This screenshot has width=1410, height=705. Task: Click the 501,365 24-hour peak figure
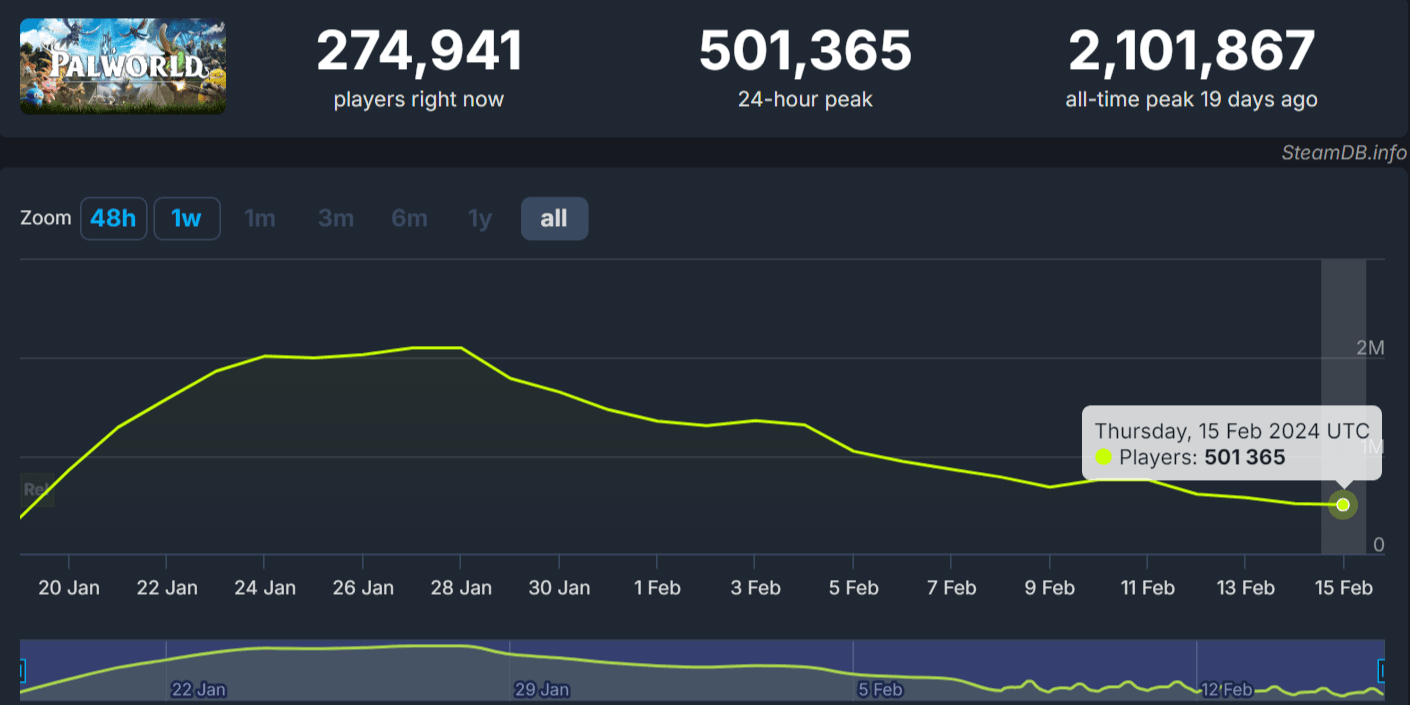point(805,50)
